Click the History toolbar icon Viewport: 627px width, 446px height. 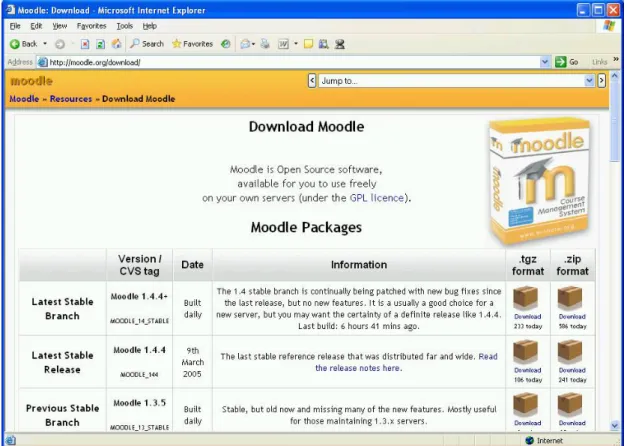point(226,44)
